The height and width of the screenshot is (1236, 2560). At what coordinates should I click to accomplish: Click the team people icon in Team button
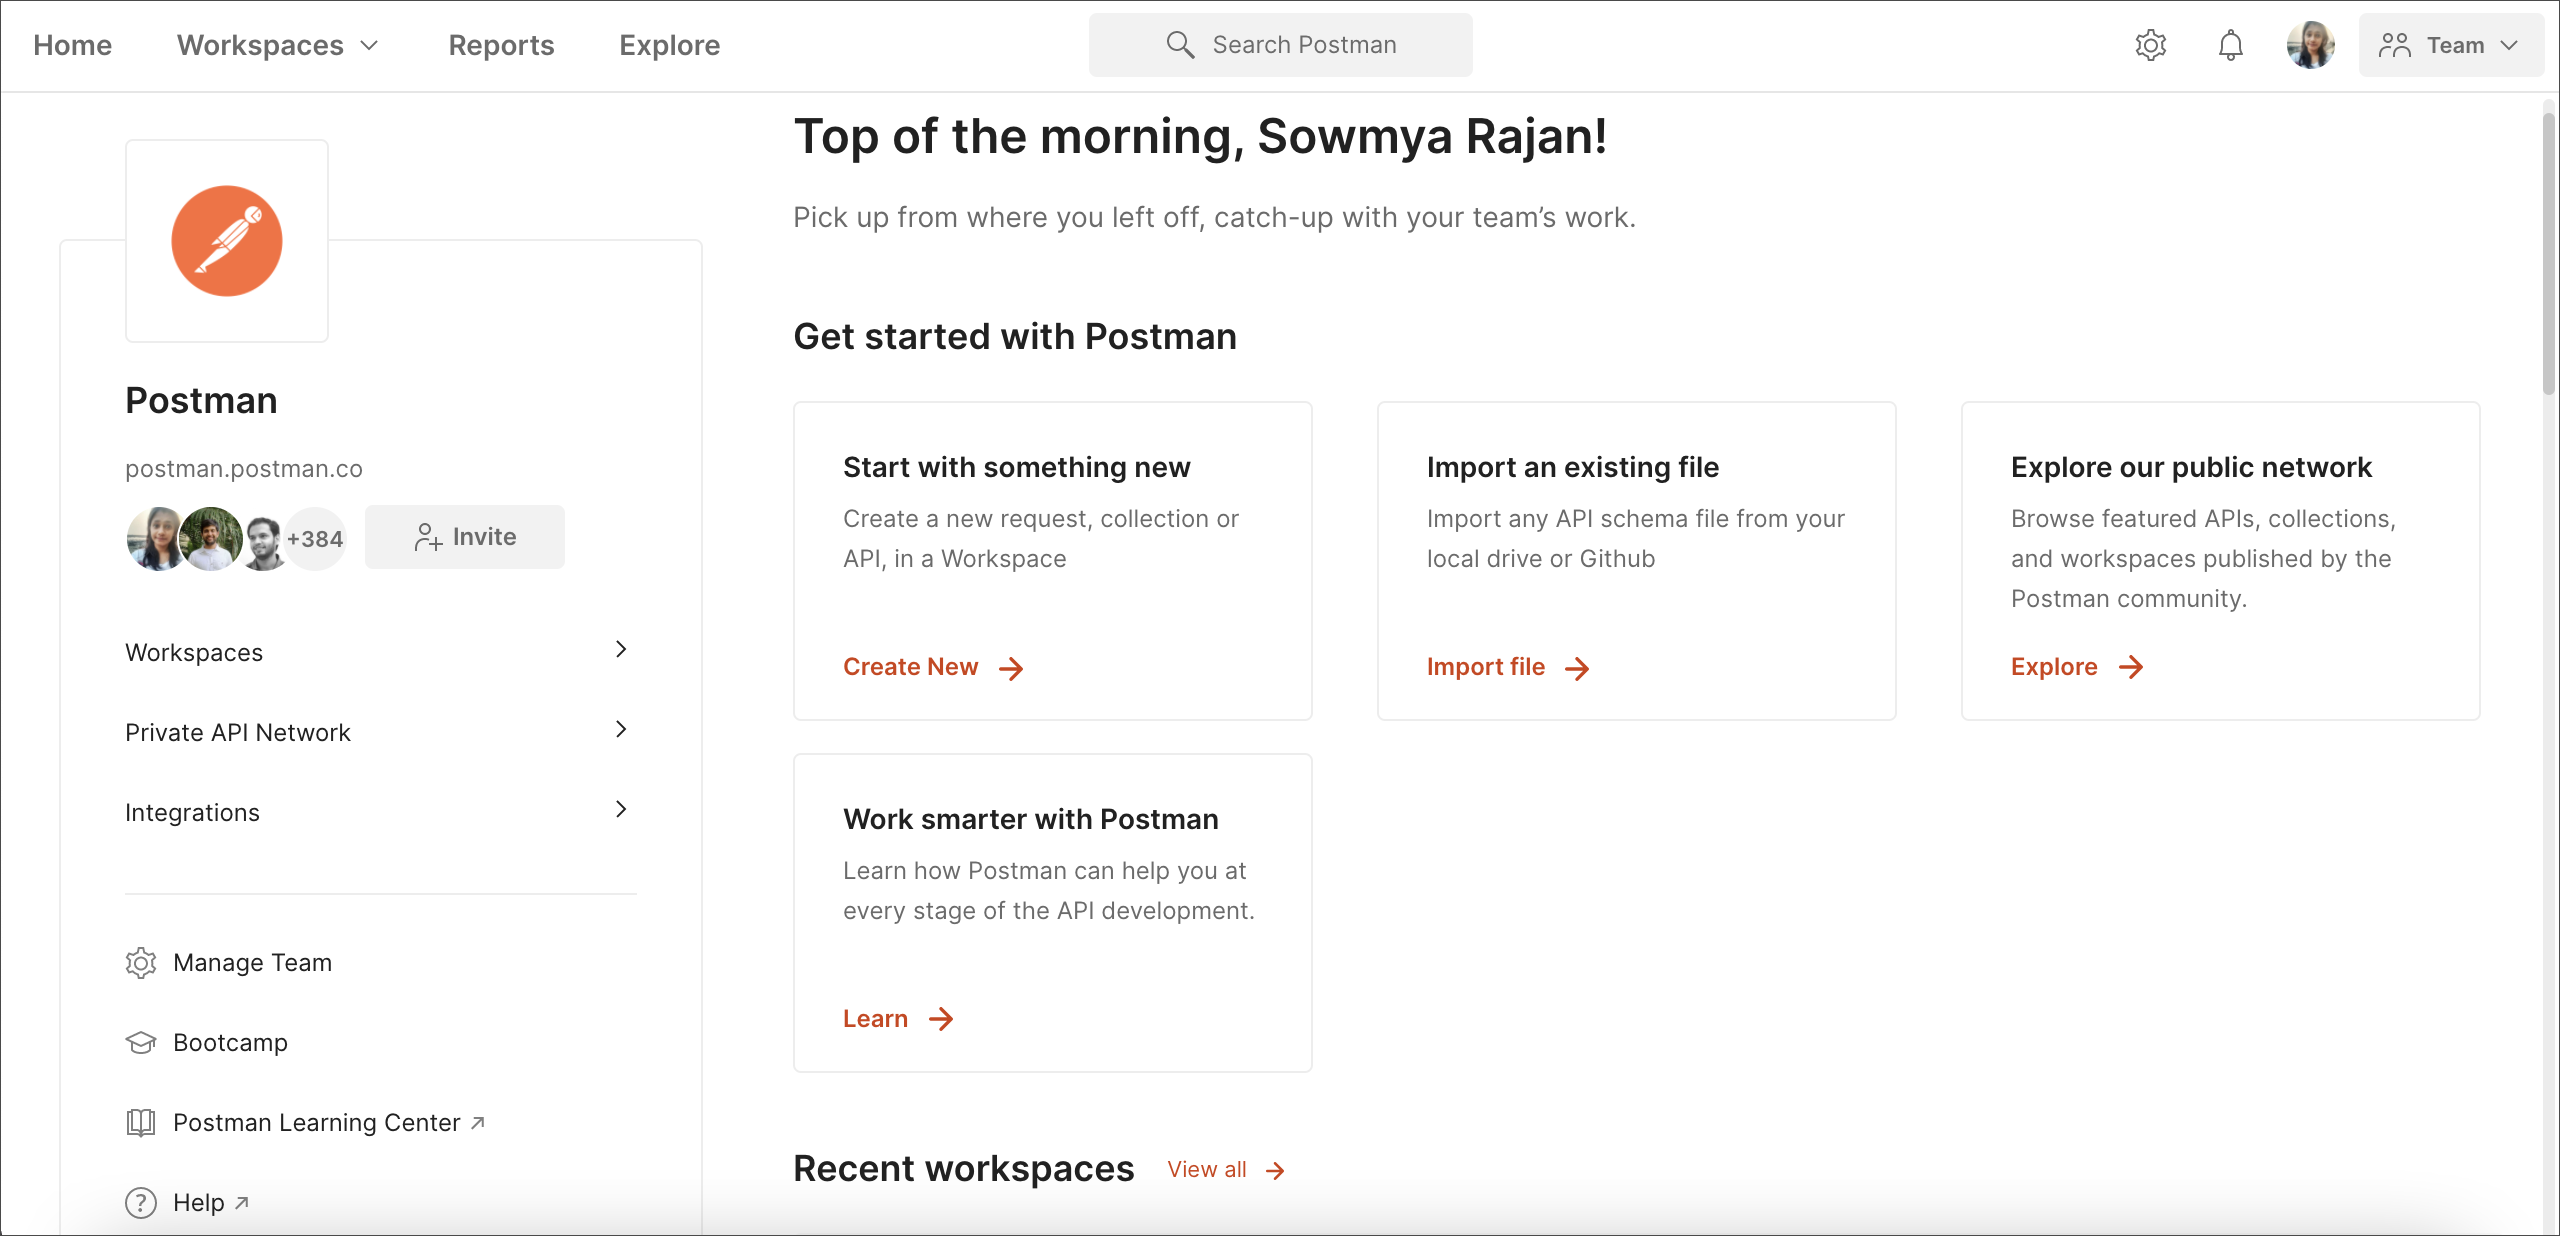pyautogui.click(x=2395, y=45)
